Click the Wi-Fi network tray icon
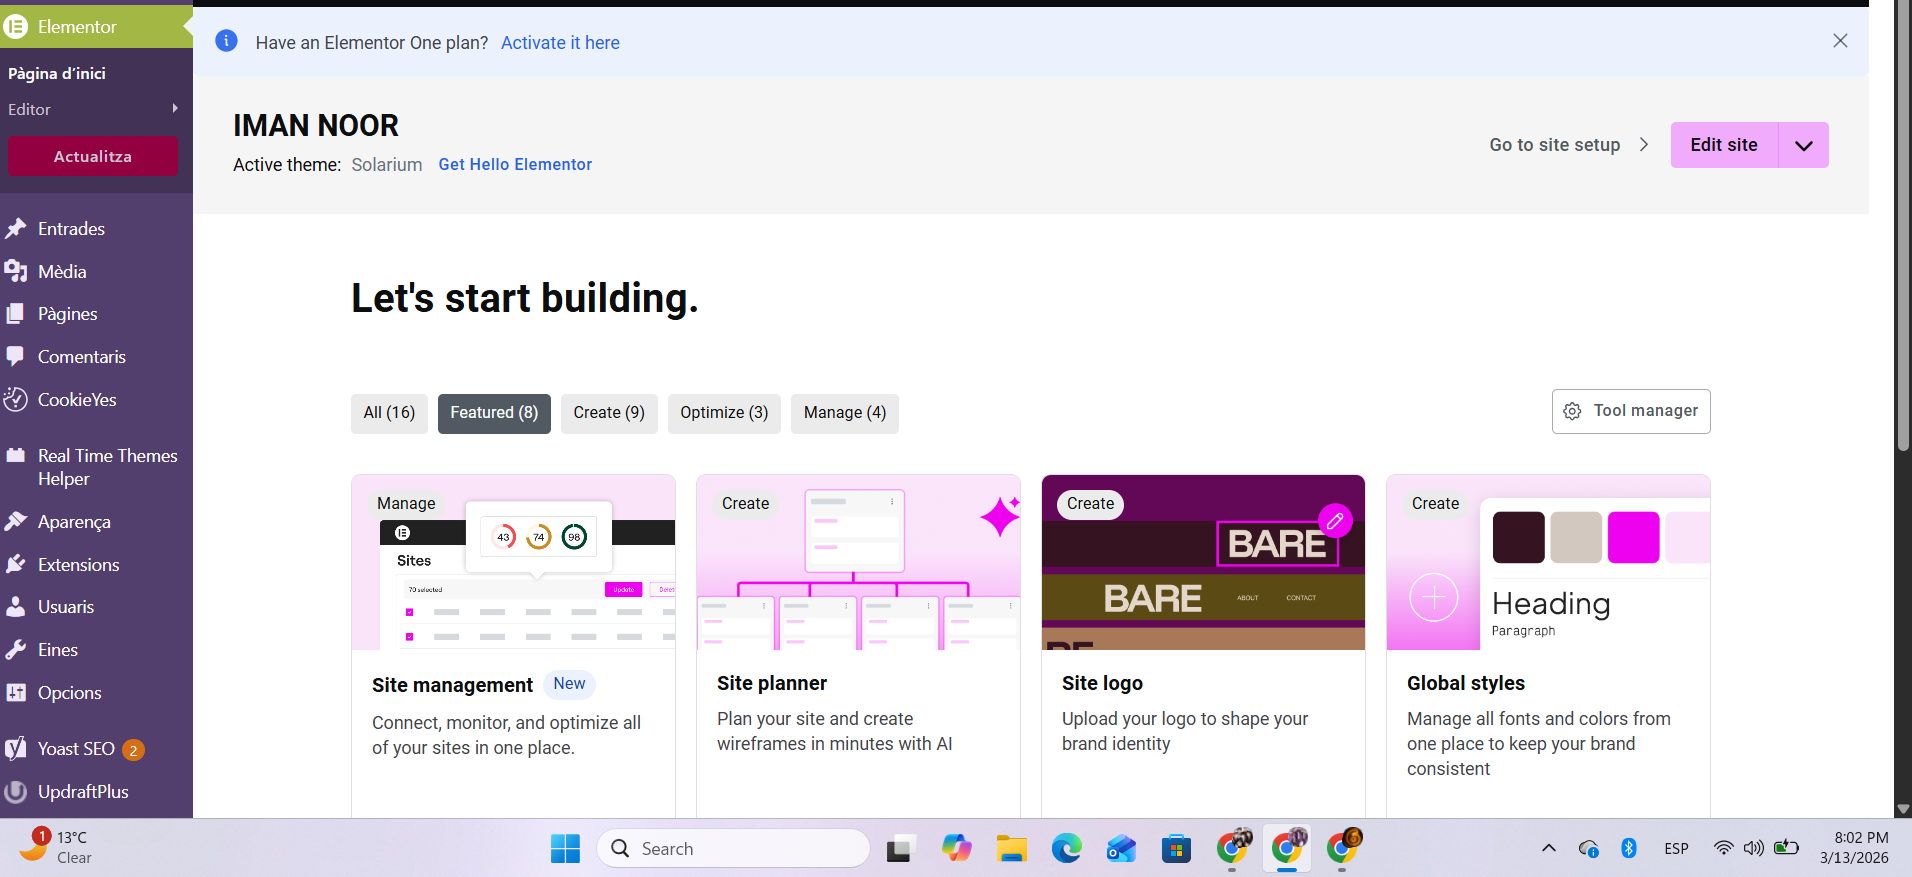1912x877 pixels. point(1723,848)
